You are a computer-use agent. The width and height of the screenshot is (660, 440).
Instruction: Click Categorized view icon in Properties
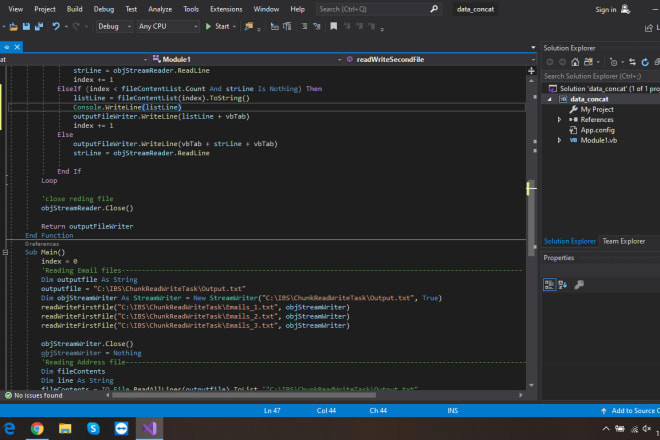click(x=549, y=285)
